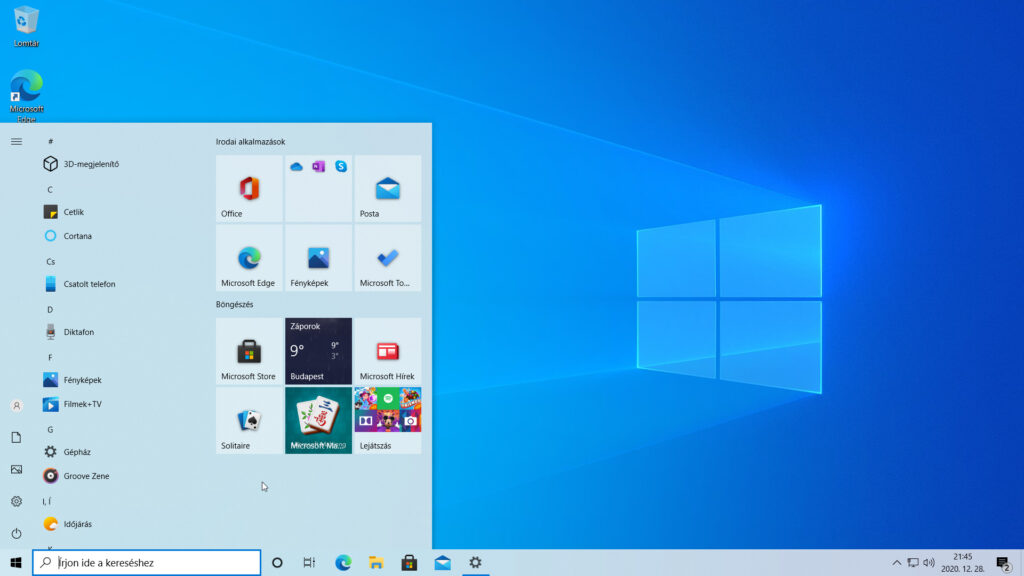This screenshot has height=576, width=1024.
Task: Open Microsoft Store from the taskbar
Action: click(x=409, y=562)
